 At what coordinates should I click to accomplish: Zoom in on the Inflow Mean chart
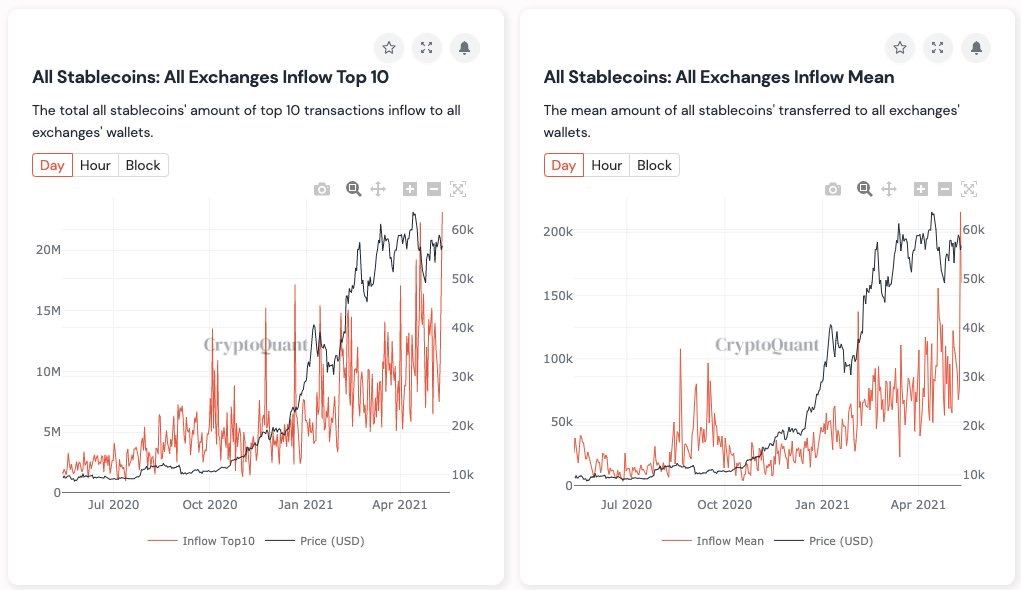(x=920, y=188)
